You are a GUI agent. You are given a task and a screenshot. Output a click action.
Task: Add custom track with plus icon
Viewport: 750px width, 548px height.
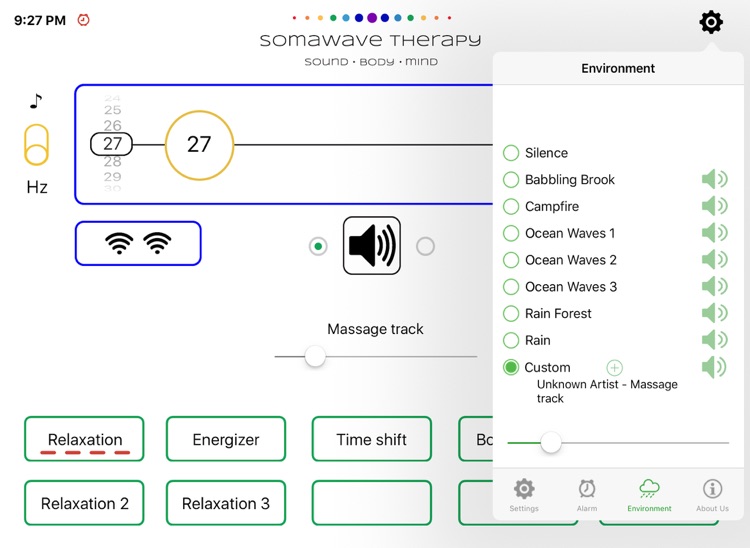click(615, 368)
